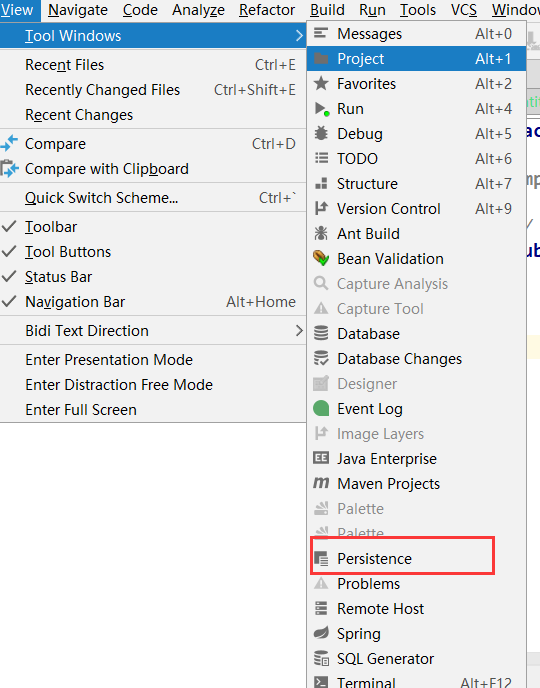Expand the Tool Windows submenu arrow
The width and height of the screenshot is (540, 688).
(299, 36)
